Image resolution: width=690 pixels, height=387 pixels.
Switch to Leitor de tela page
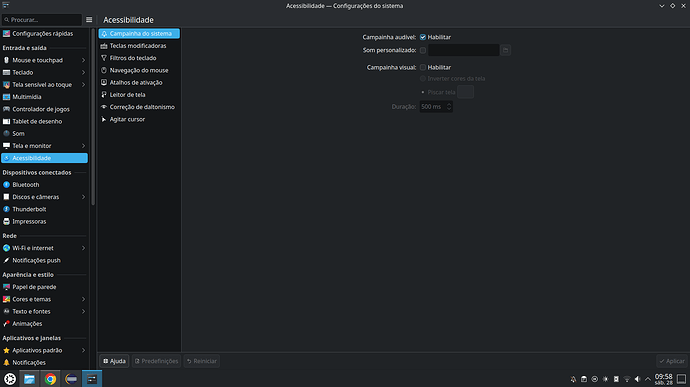click(x=139, y=95)
